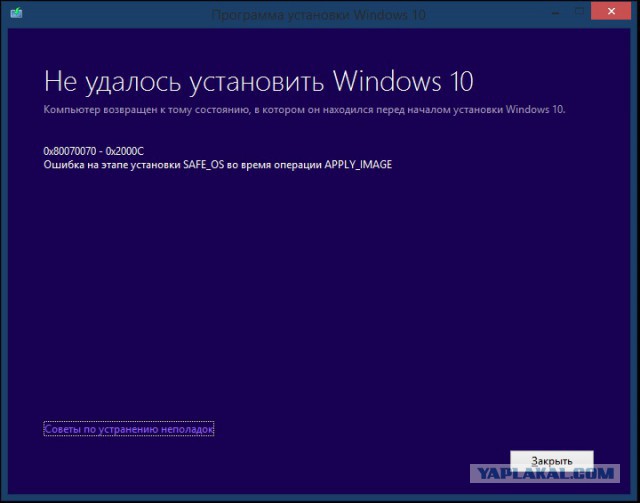Maximize the setup window
640x503 pixels.
point(579,11)
